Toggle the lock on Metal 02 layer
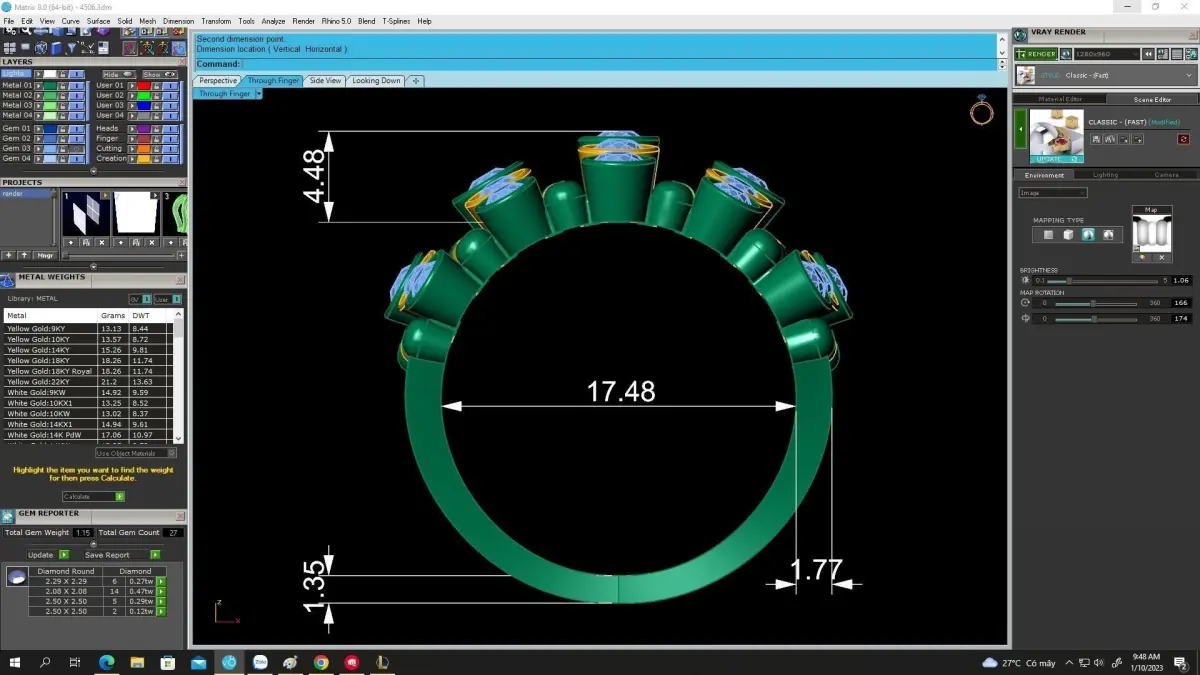This screenshot has height=675, width=1200. 64,95
